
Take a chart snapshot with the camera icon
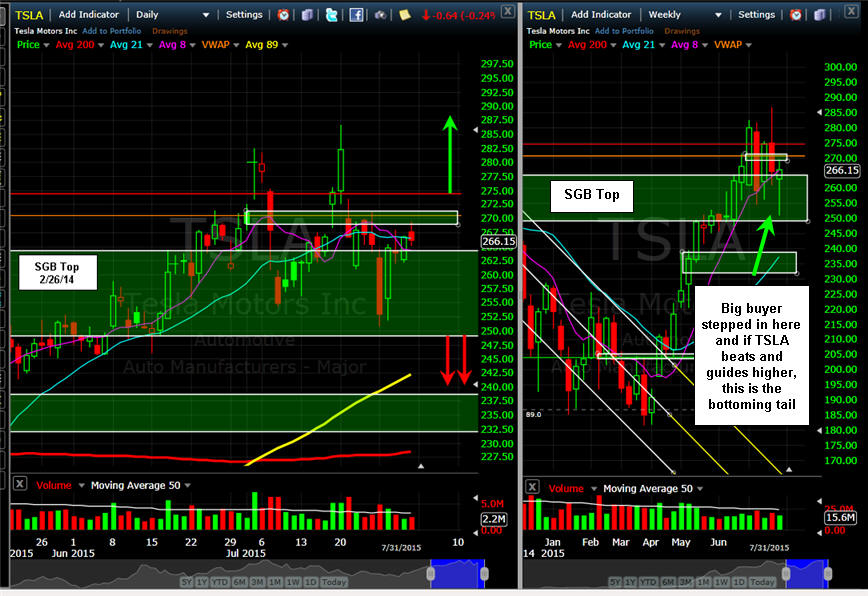(380, 15)
